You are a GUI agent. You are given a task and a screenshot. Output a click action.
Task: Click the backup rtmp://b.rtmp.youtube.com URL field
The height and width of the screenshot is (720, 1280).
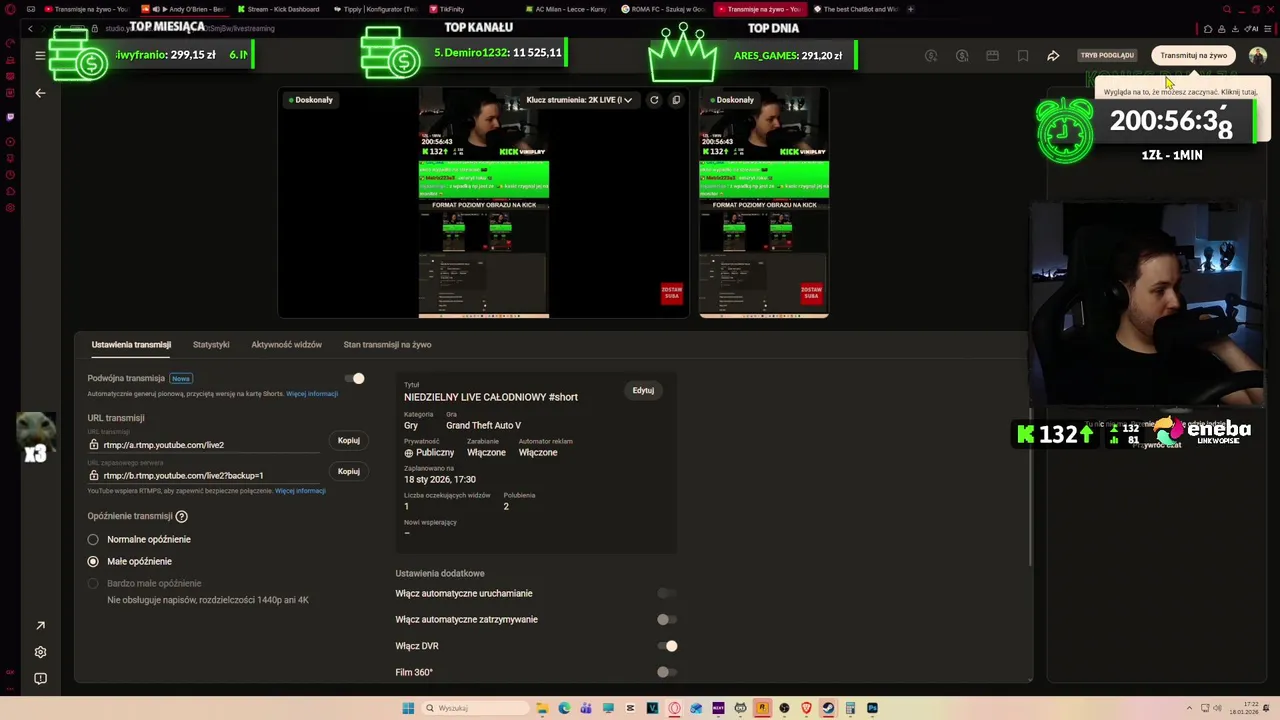[x=204, y=476]
